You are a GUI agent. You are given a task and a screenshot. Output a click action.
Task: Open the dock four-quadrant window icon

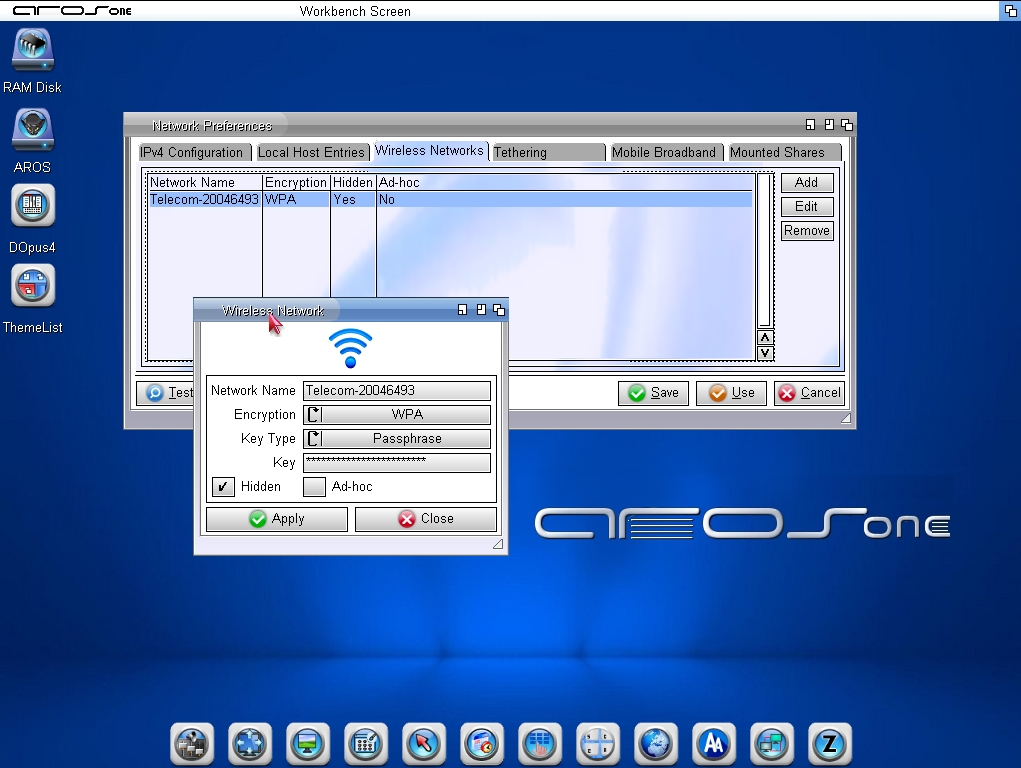click(598, 743)
